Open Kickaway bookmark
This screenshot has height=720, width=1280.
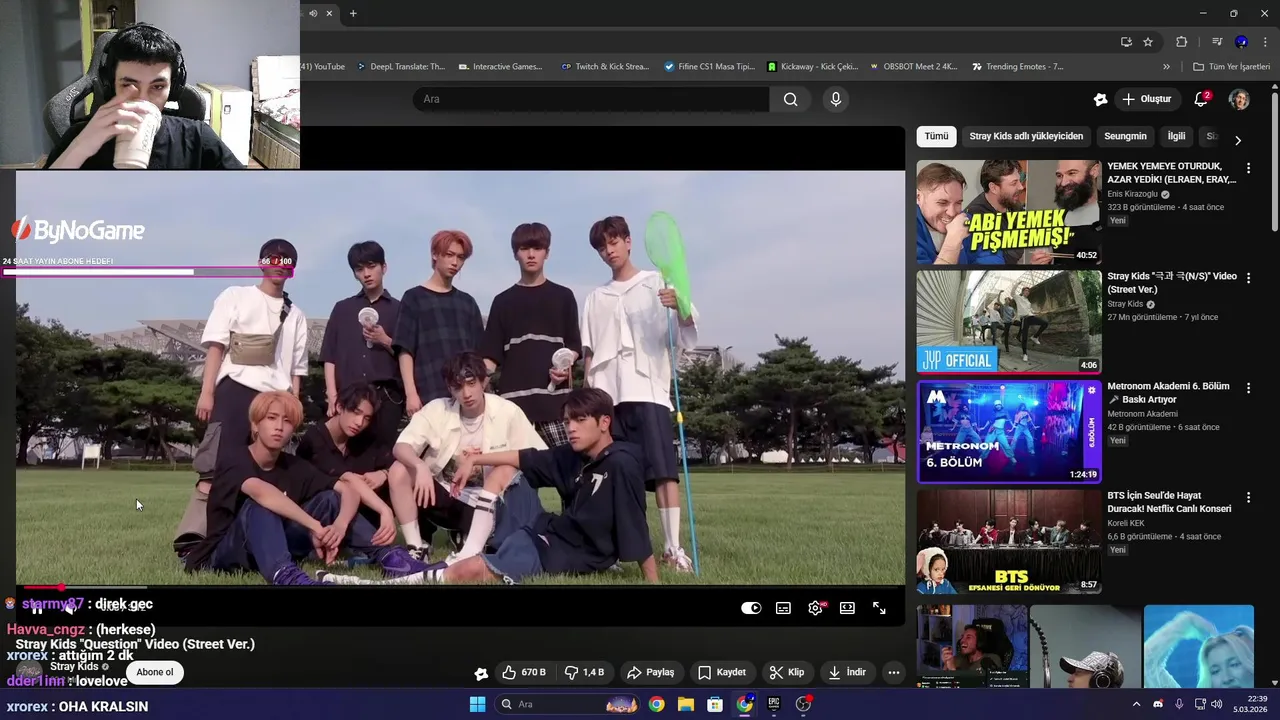pyautogui.click(x=813, y=67)
